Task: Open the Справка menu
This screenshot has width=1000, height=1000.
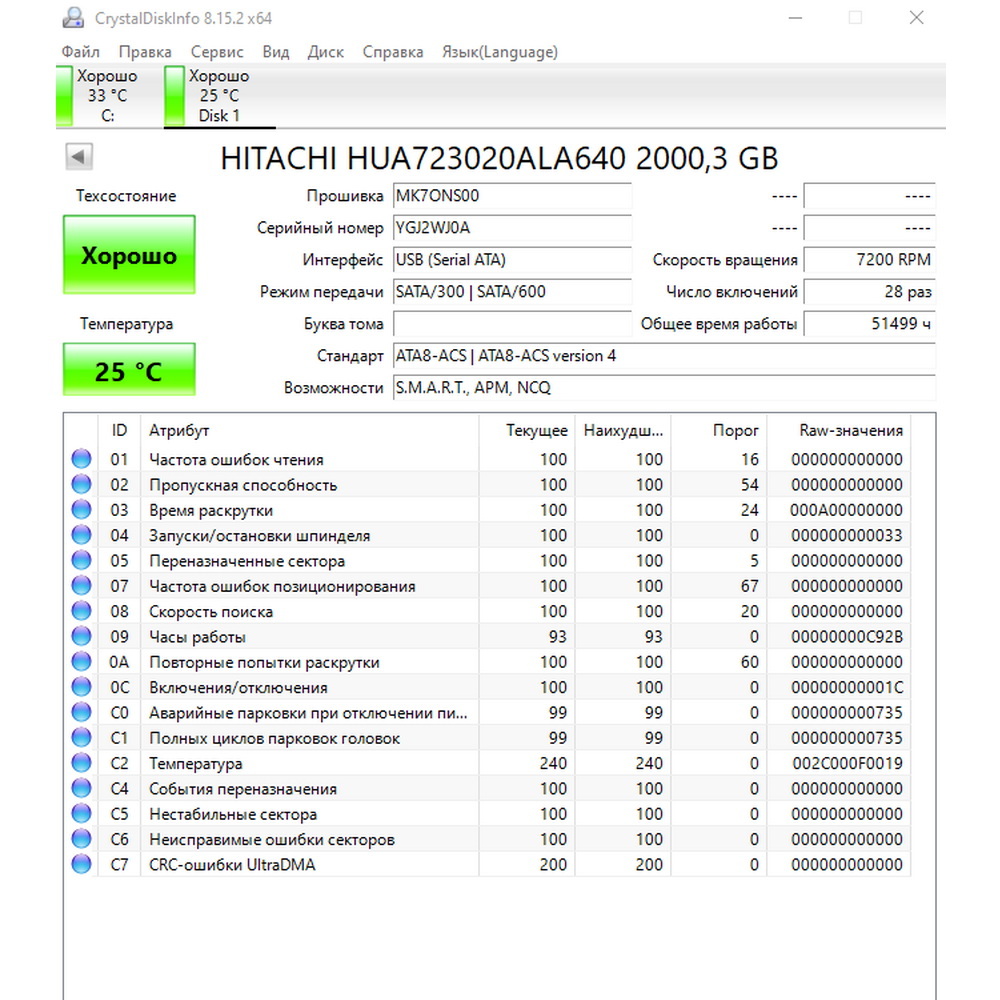Action: click(x=393, y=52)
